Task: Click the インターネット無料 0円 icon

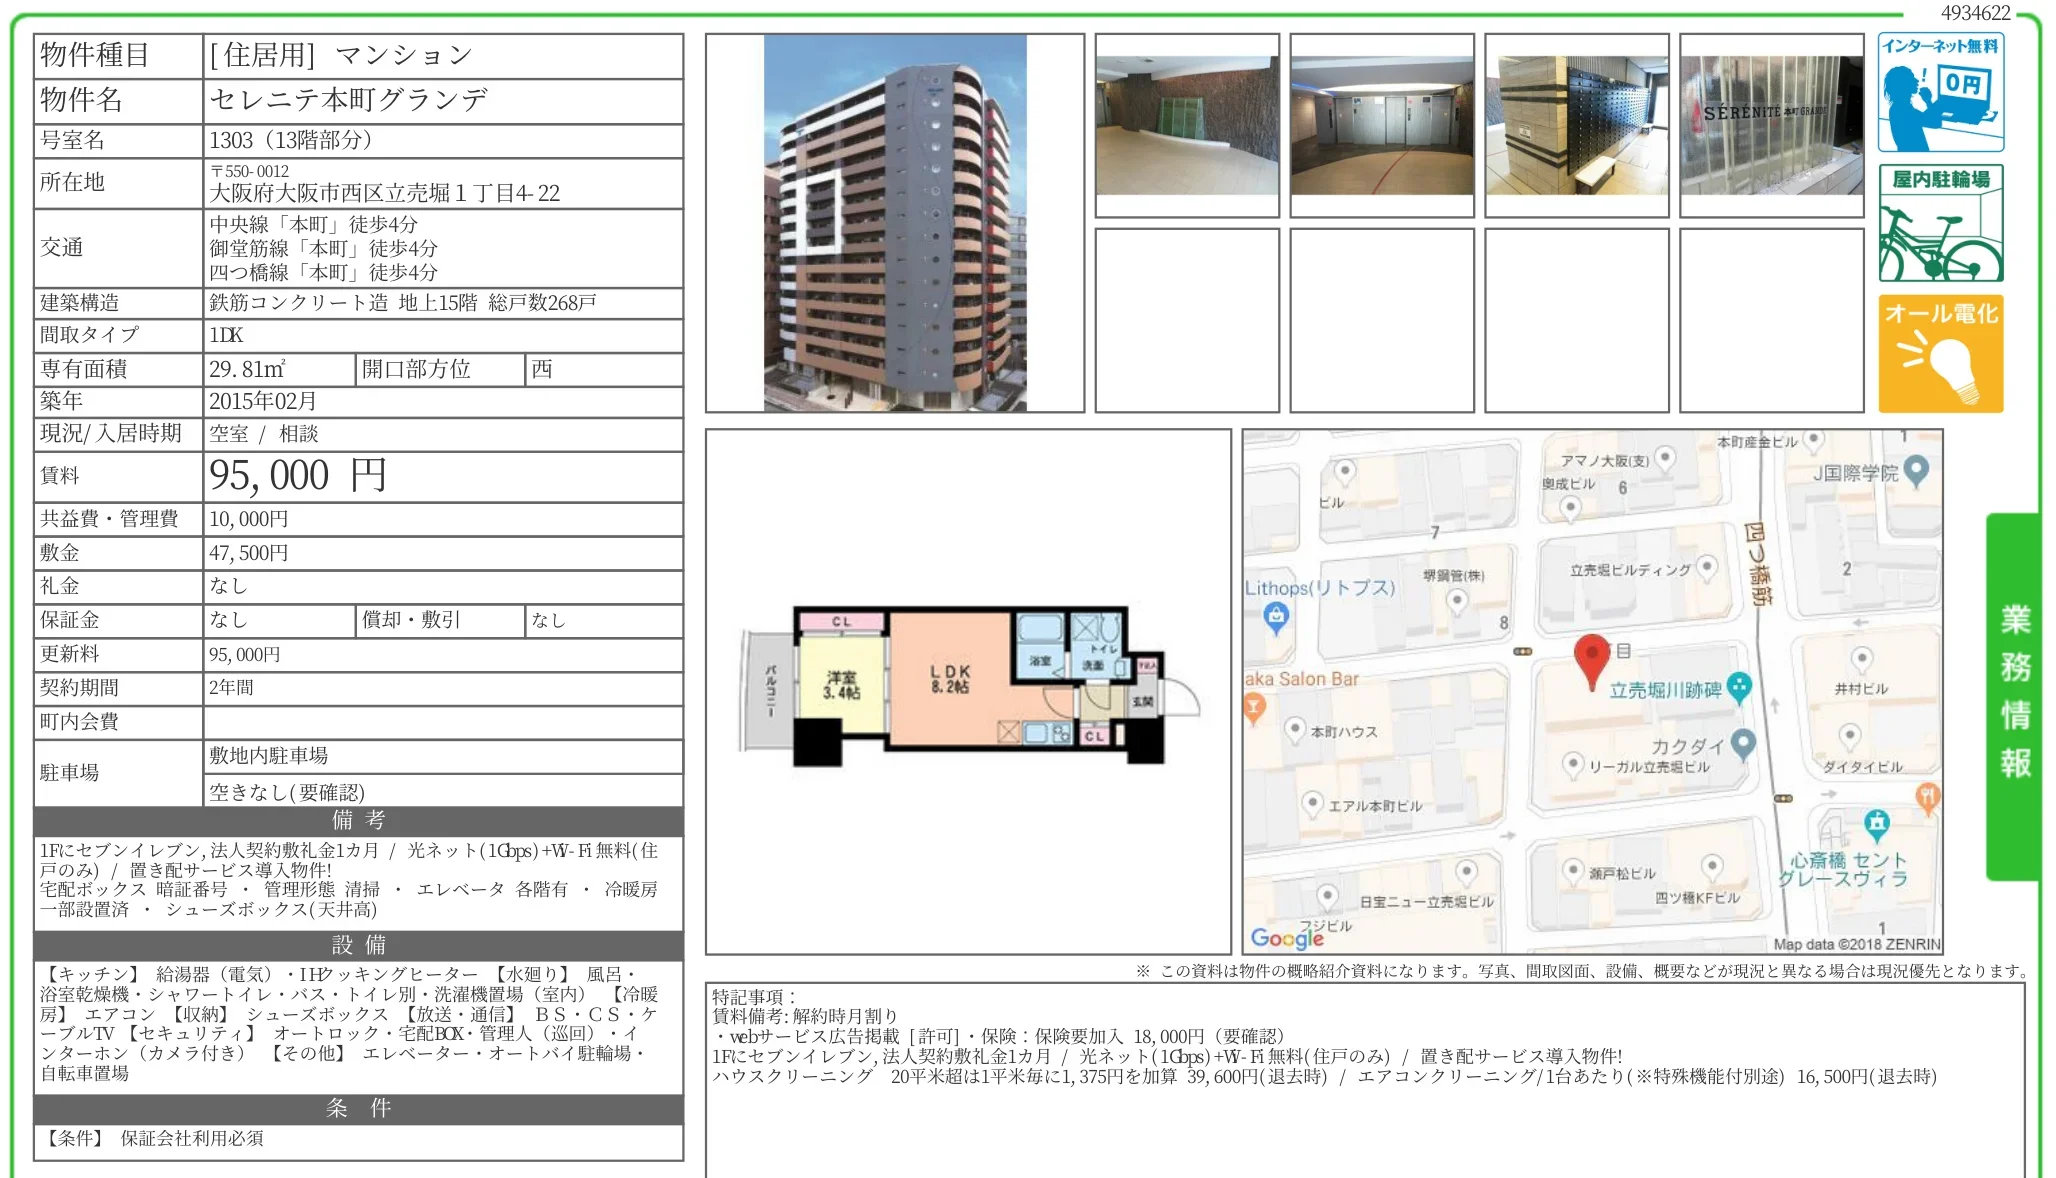Action: pos(1941,93)
